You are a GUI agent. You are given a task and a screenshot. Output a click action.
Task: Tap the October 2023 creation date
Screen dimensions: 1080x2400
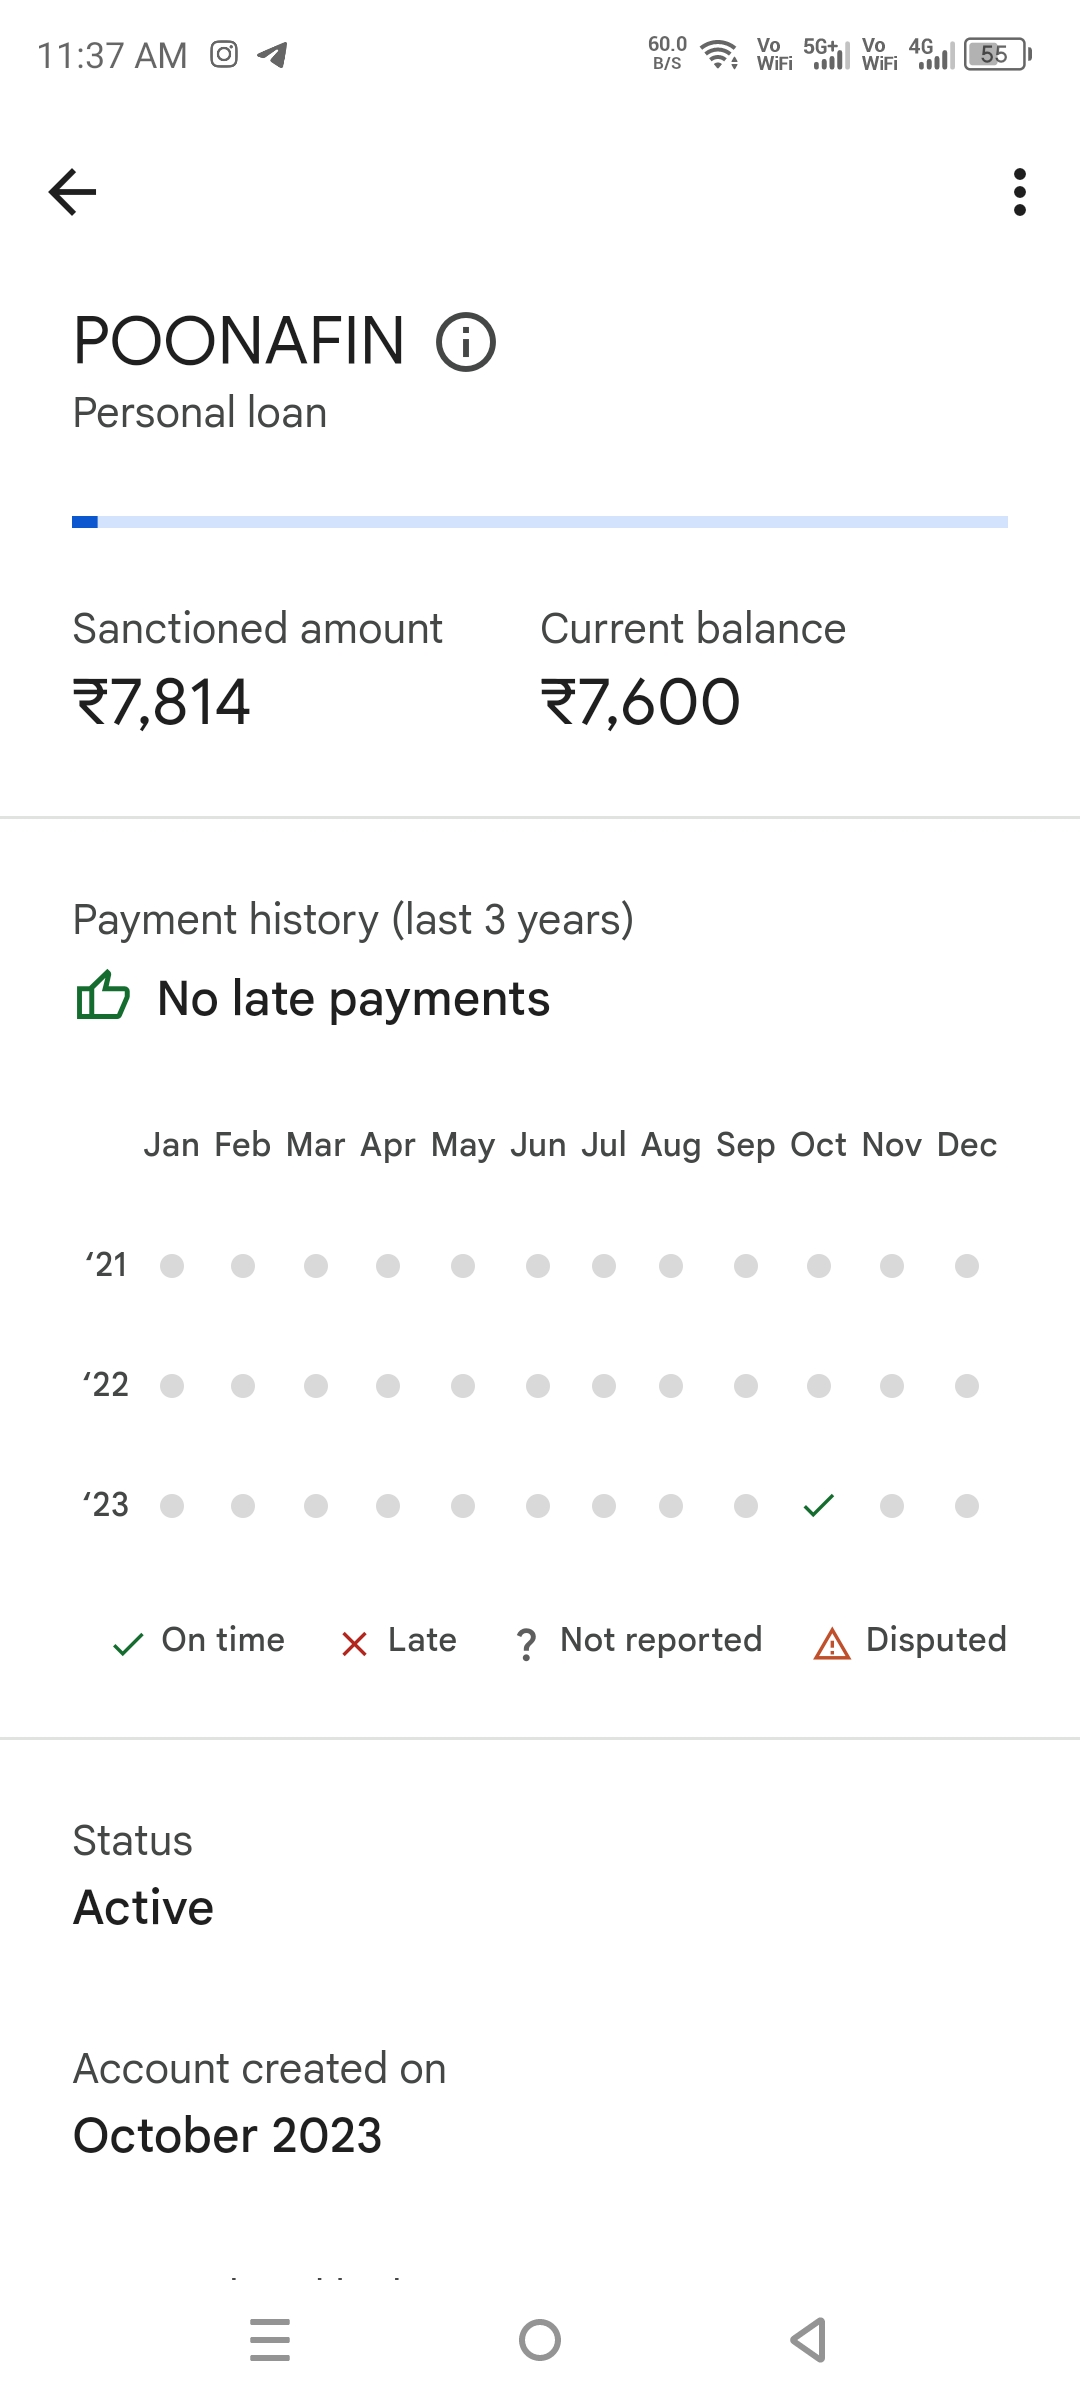228,2136
